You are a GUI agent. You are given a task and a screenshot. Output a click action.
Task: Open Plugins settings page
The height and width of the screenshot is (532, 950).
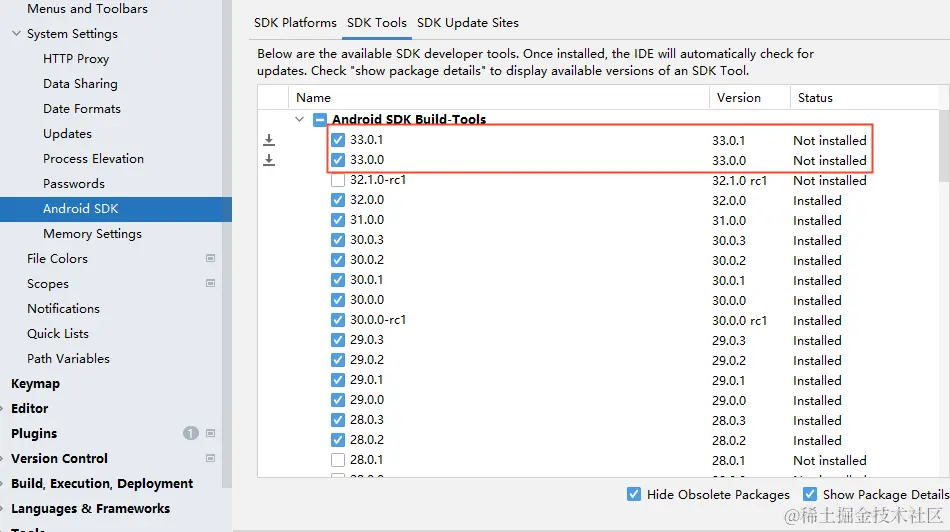[x=34, y=433]
